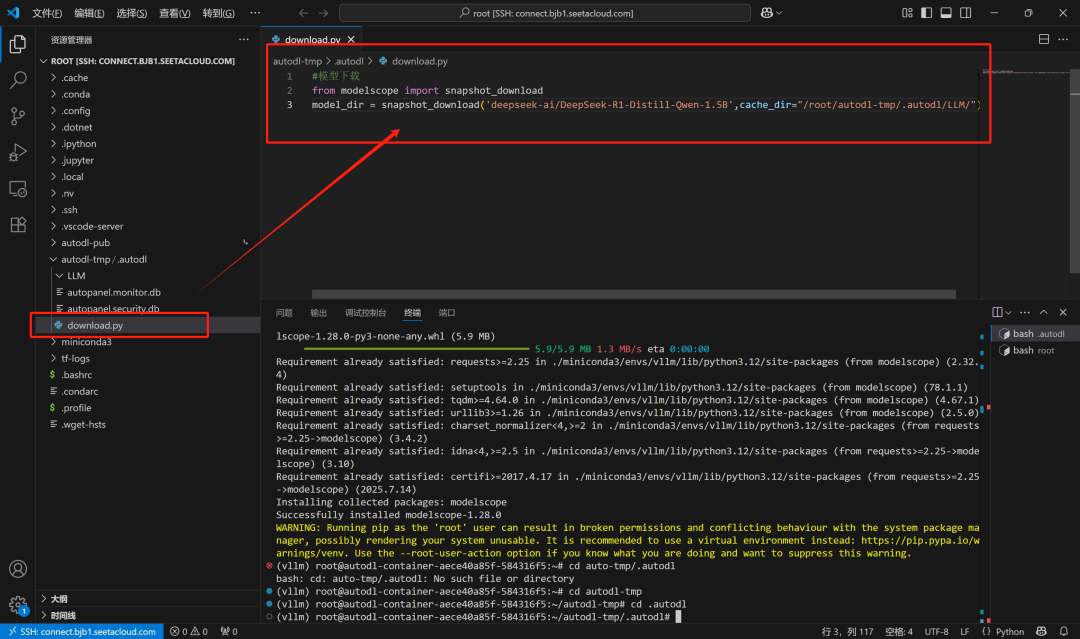Switch to the Output panel tab
Screen dimensions: 1080x639
[x=318, y=313]
